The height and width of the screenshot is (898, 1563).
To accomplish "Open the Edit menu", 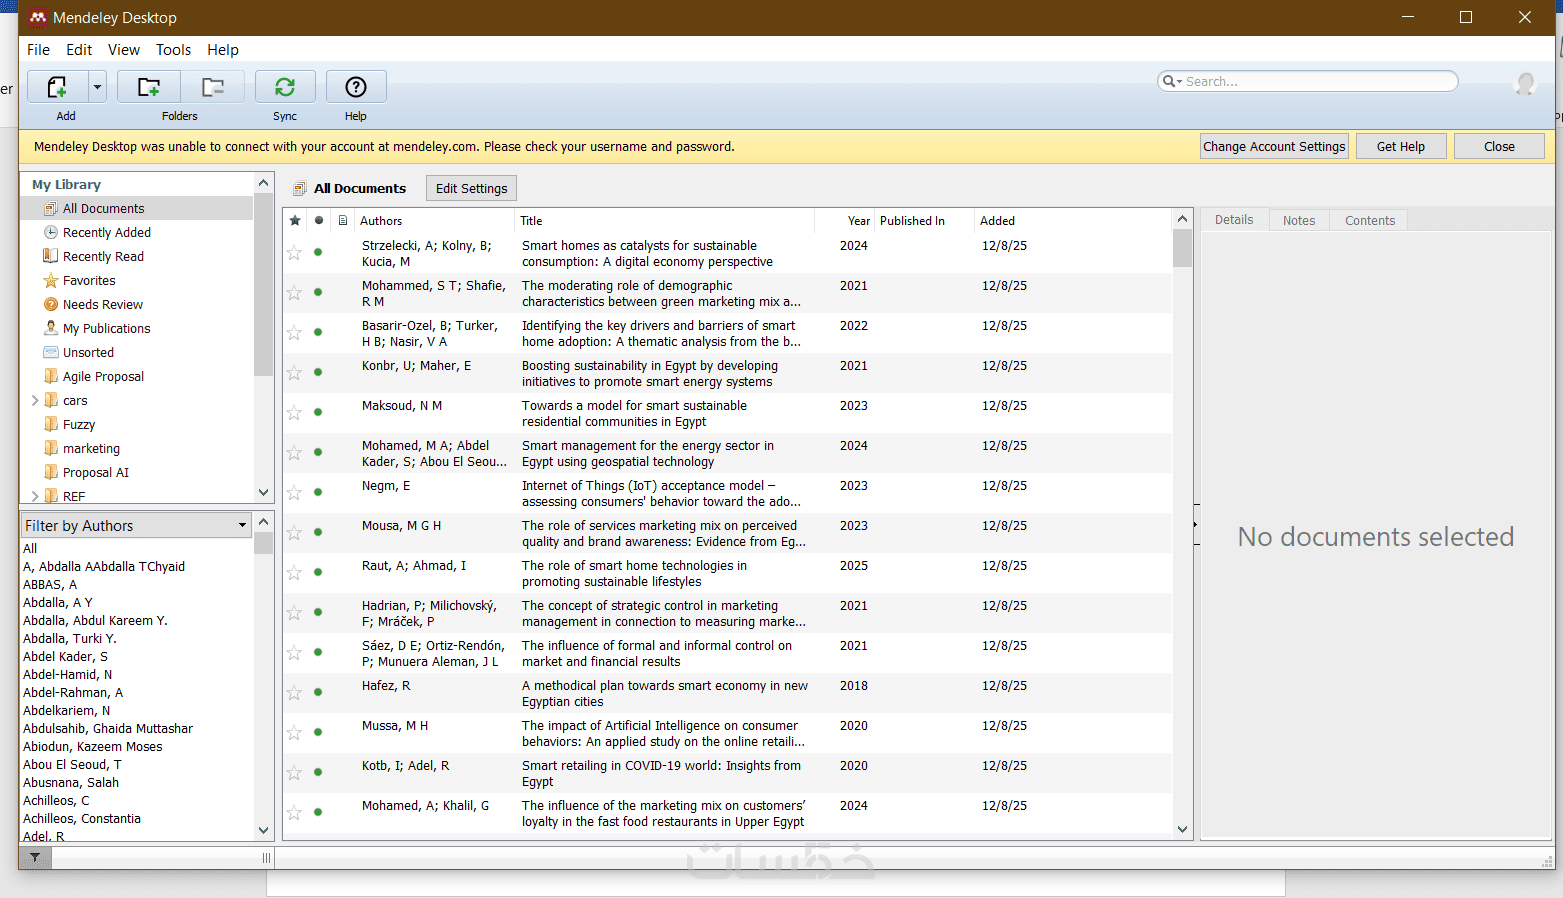I will pyautogui.click(x=79, y=50).
